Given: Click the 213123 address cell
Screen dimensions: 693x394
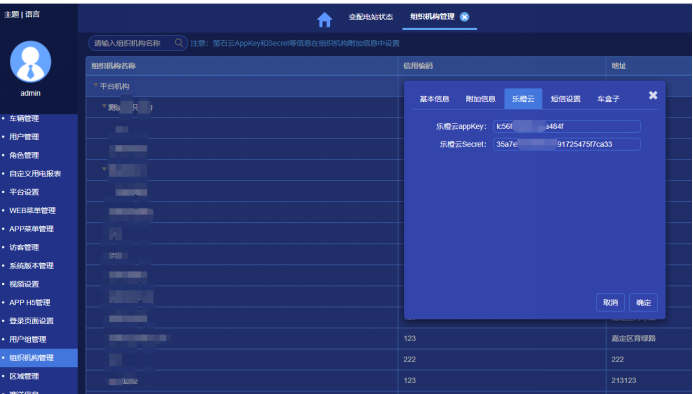Looking at the screenshot, I should tap(624, 381).
